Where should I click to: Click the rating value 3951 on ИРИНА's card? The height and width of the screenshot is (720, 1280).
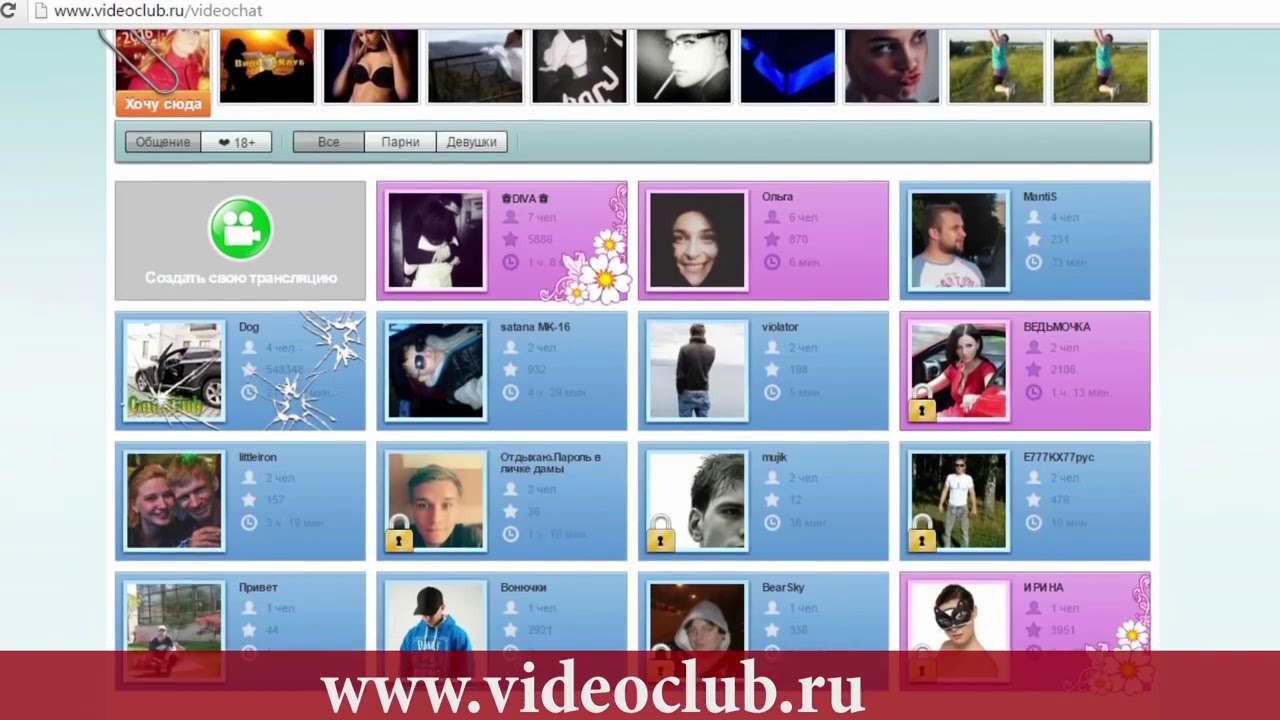click(x=1063, y=630)
